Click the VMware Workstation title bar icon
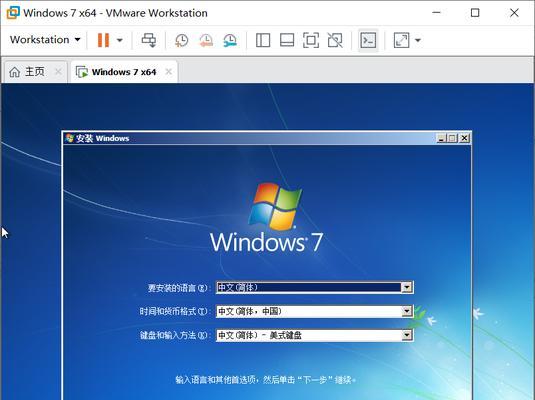The image size is (535, 400). (13, 13)
